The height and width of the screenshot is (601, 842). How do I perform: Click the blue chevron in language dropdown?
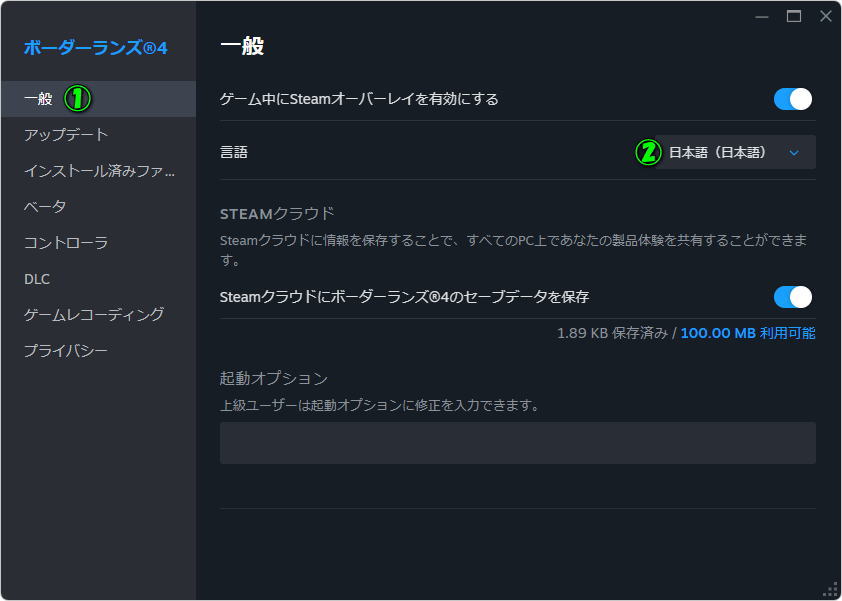coord(794,153)
